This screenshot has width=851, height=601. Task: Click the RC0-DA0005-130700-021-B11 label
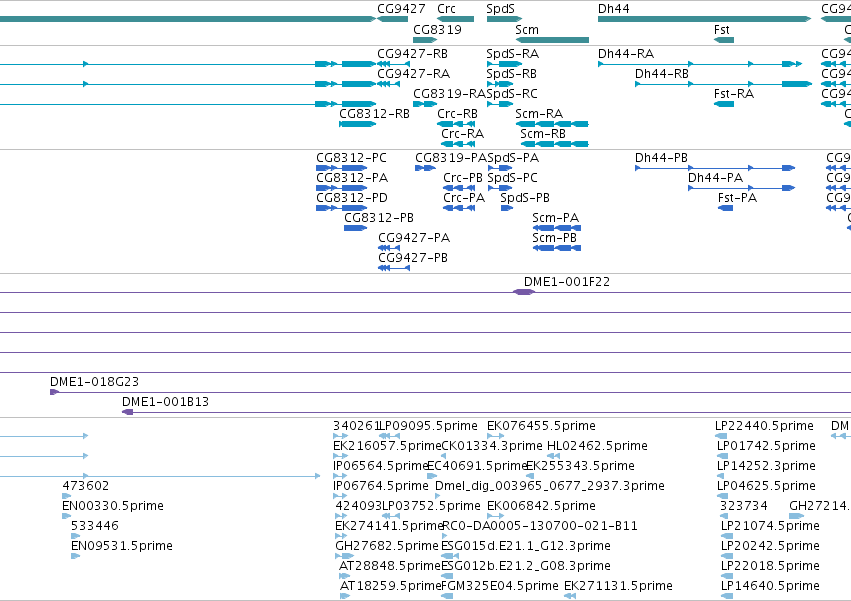(540, 527)
